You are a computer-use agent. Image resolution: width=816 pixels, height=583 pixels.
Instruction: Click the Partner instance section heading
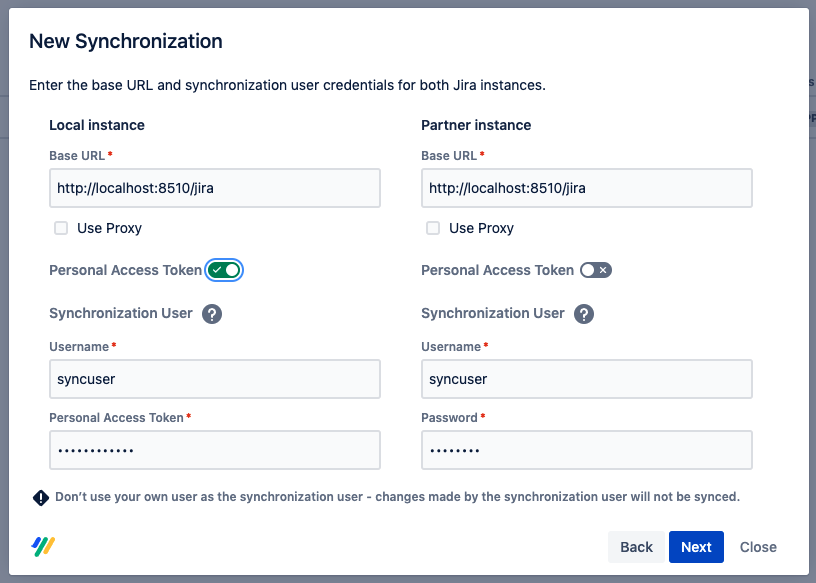coord(476,125)
